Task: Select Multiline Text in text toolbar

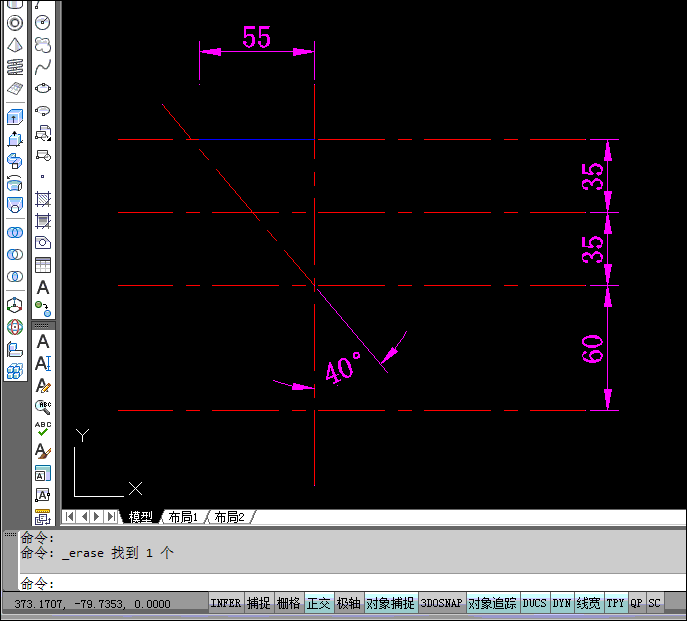Action: click(x=43, y=341)
